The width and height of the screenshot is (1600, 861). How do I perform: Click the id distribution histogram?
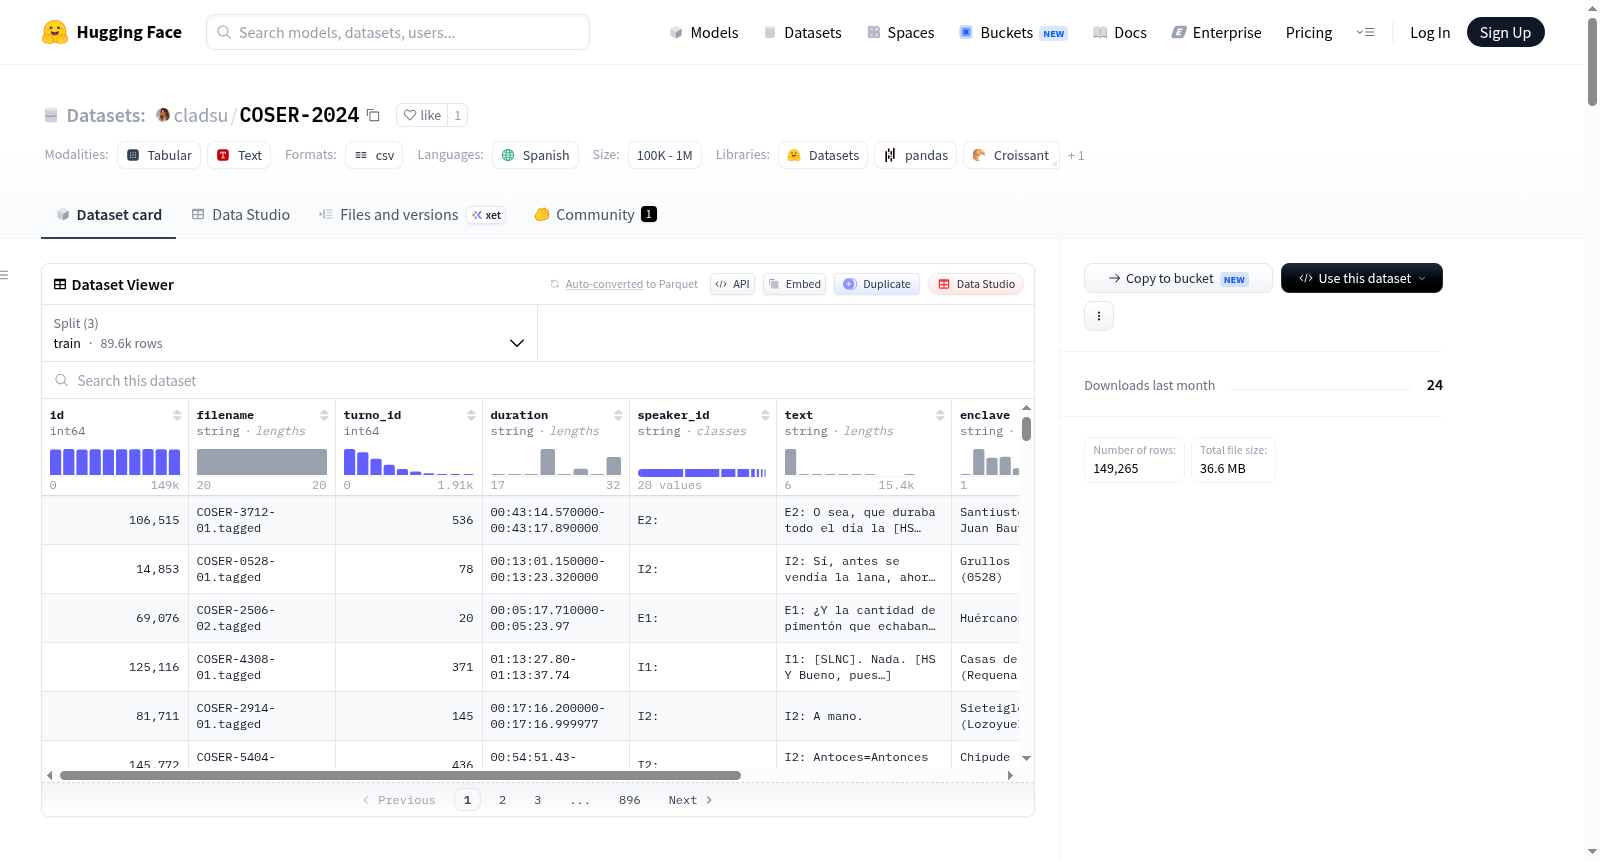[x=115, y=462]
